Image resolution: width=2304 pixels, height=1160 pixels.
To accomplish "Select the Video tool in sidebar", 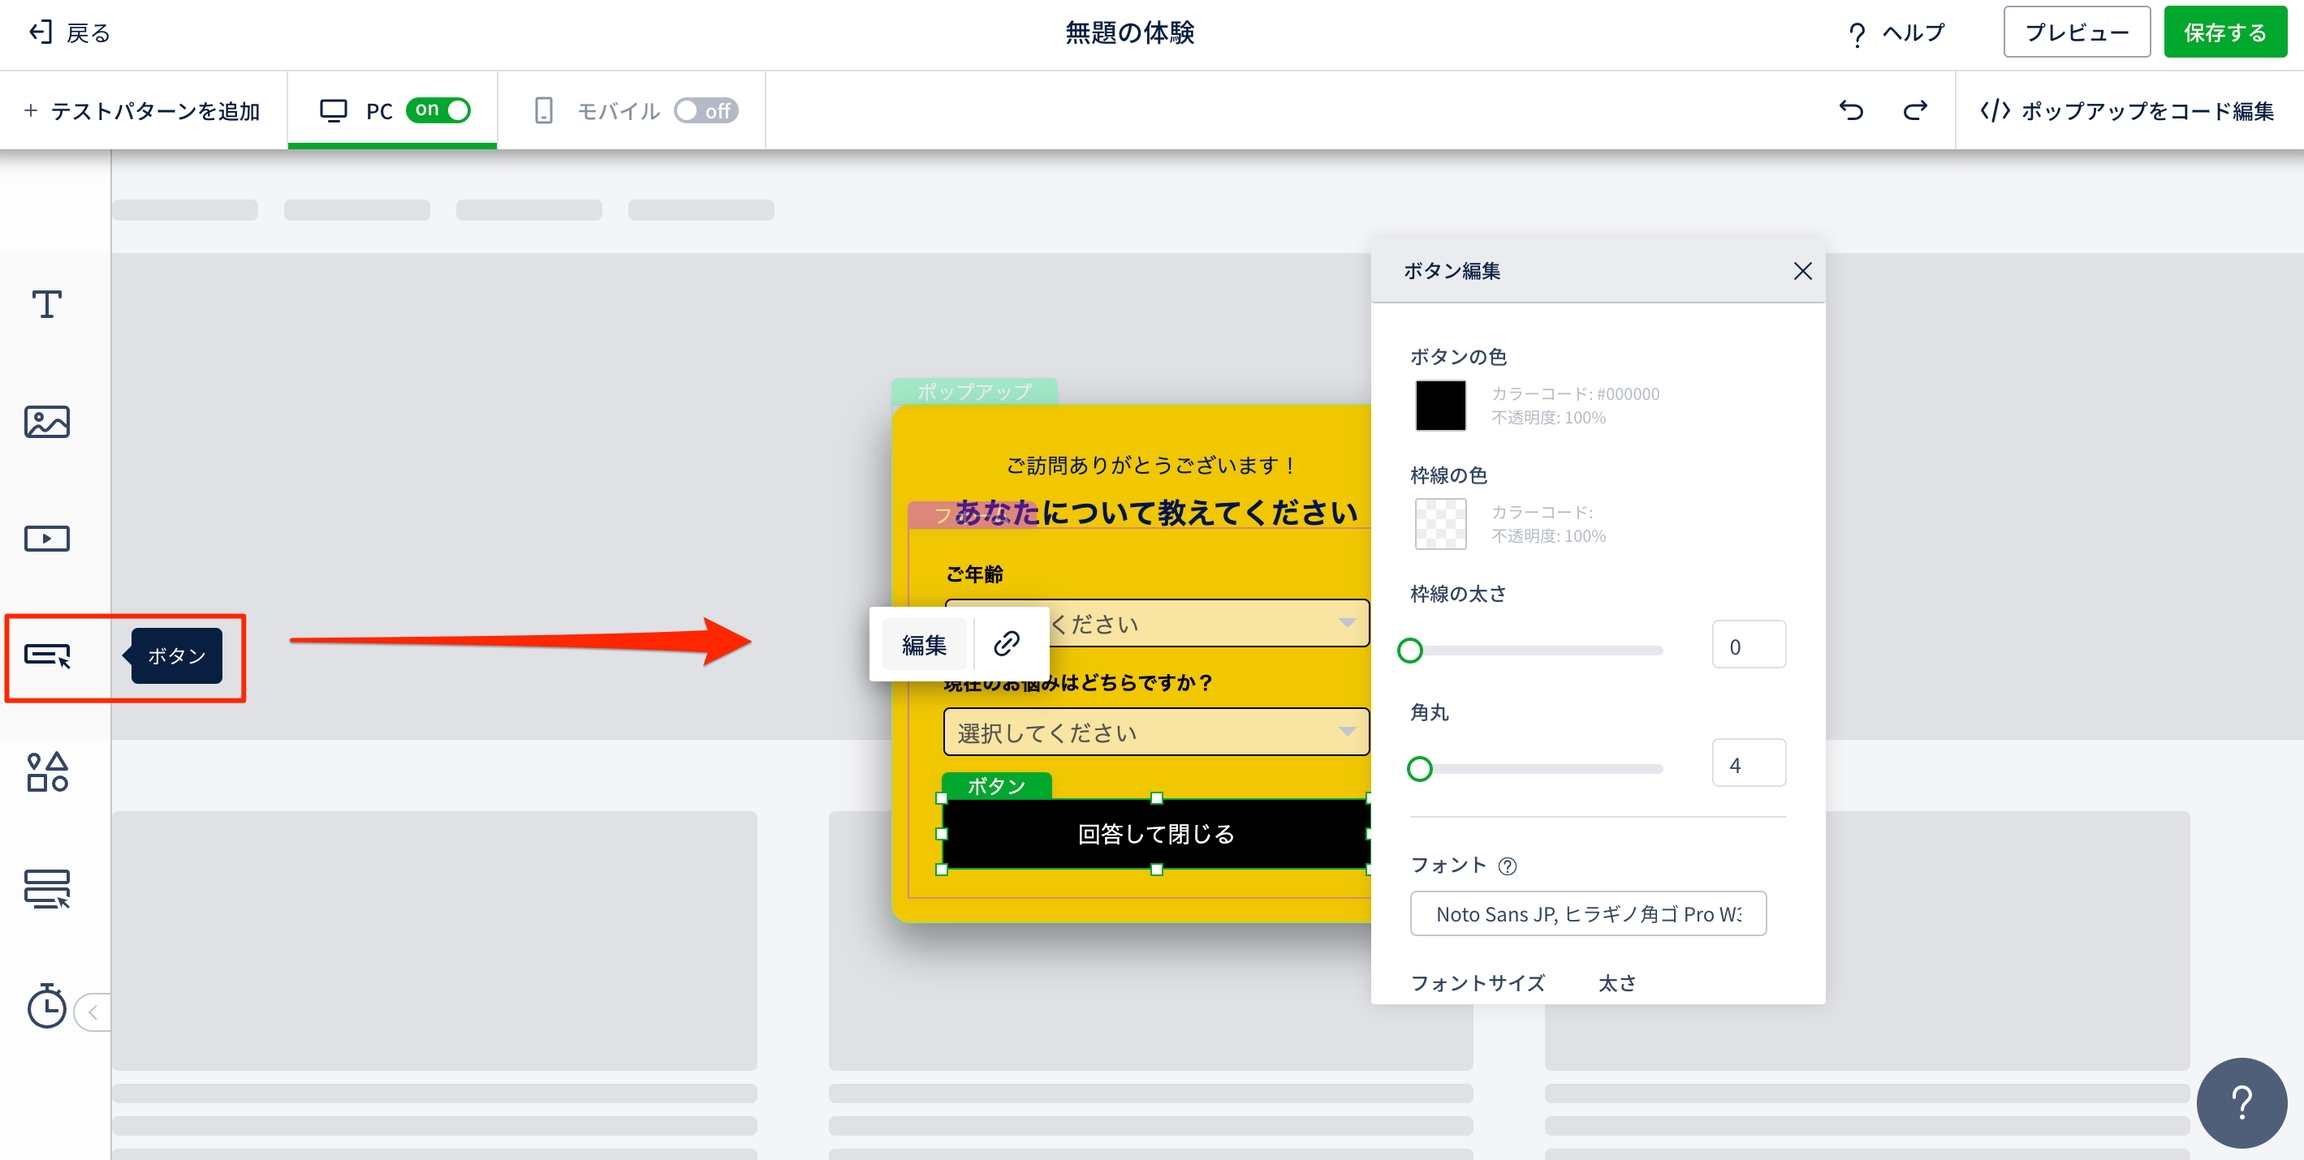I will 47,539.
